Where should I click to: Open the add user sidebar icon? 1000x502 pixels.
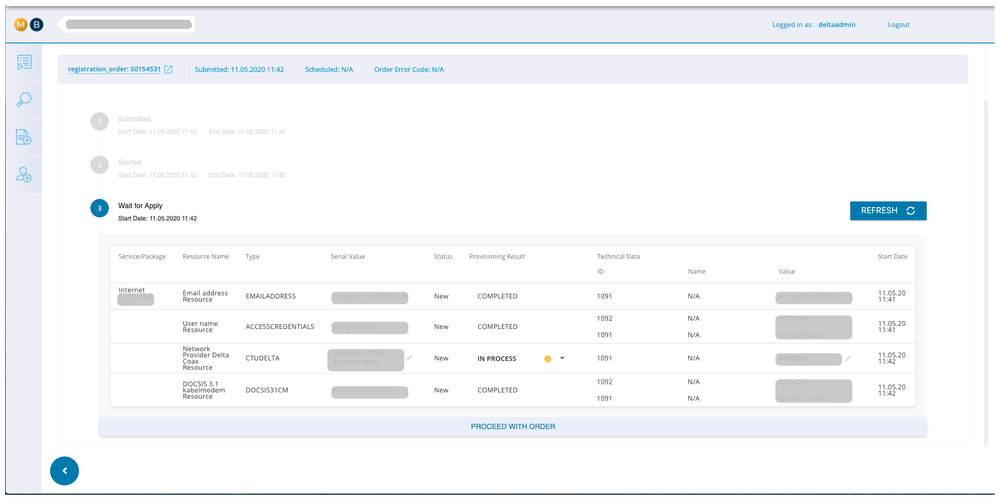[24, 175]
